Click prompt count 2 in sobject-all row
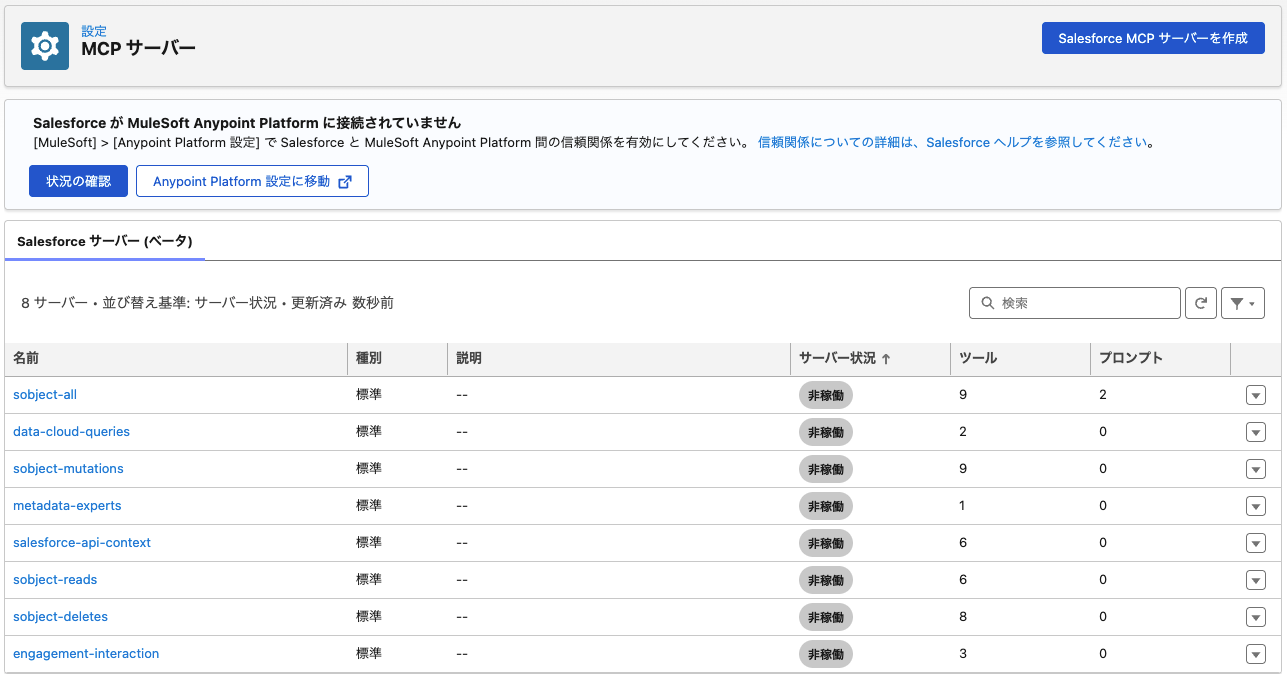1287x680 pixels. [x=1103, y=395]
